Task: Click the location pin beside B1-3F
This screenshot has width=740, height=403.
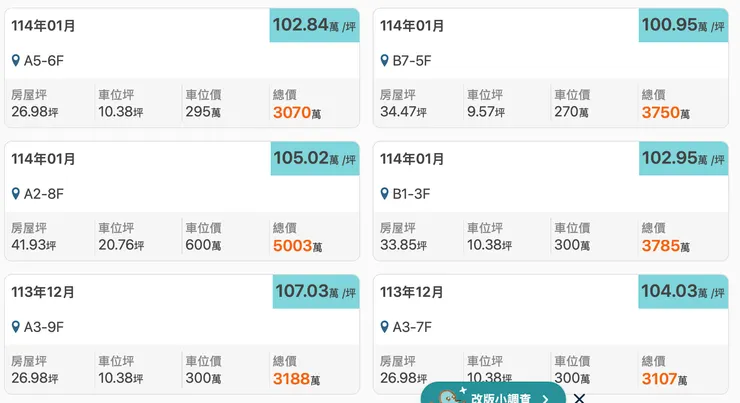Action: pos(385,194)
